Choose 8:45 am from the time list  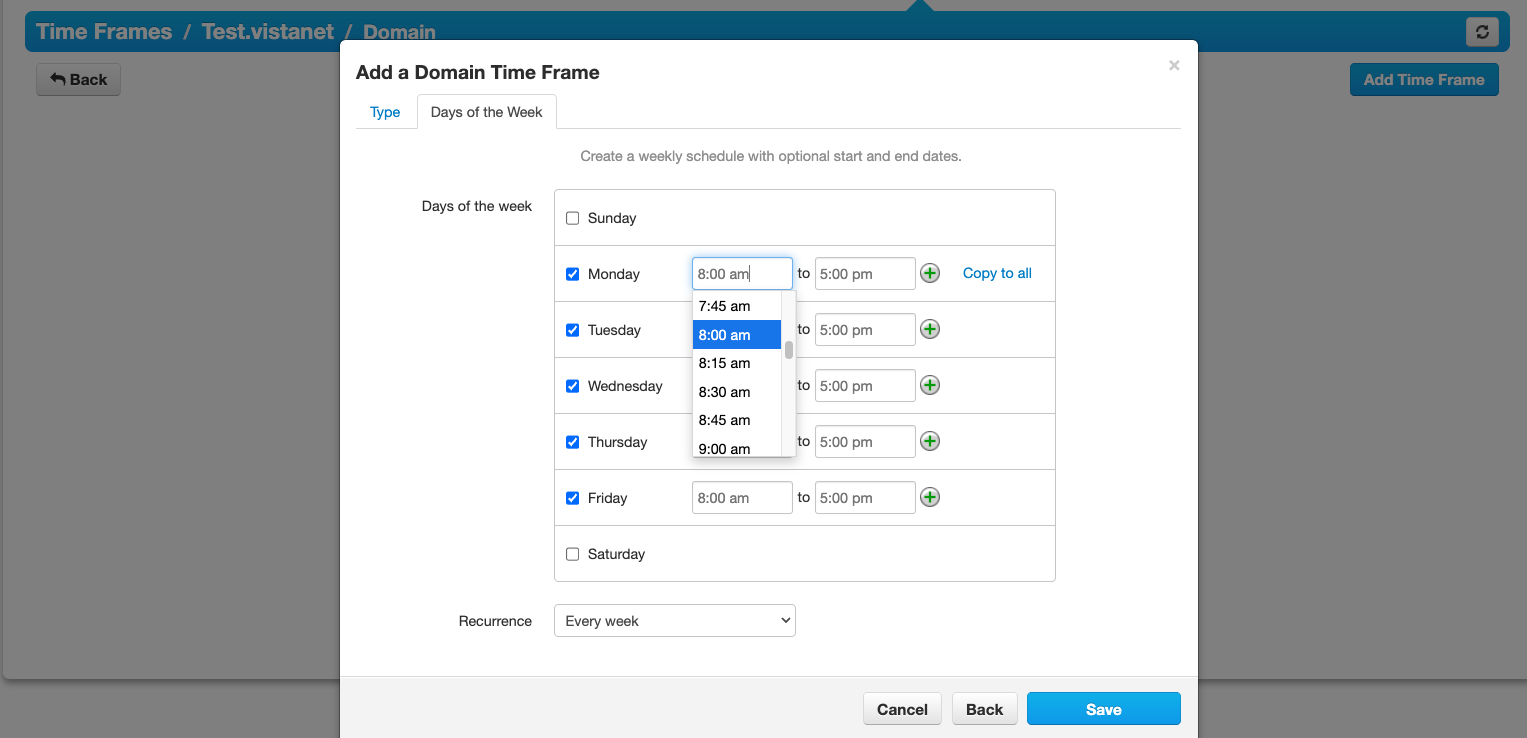pos(737,420)
